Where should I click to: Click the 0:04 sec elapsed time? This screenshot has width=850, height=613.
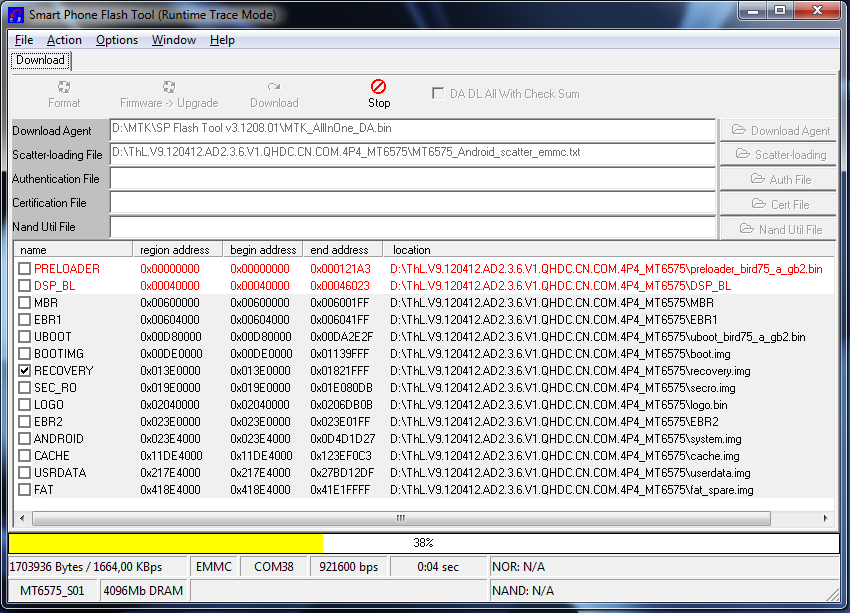point(438,567)
